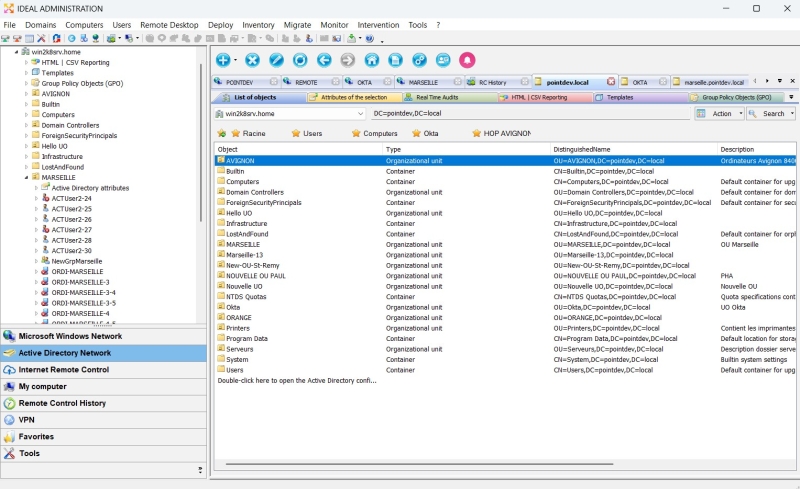Open the win2k8srv.home server dropdown
This screenshot has width=800, height=489.
pyautogui.click(x=361, y=114)
